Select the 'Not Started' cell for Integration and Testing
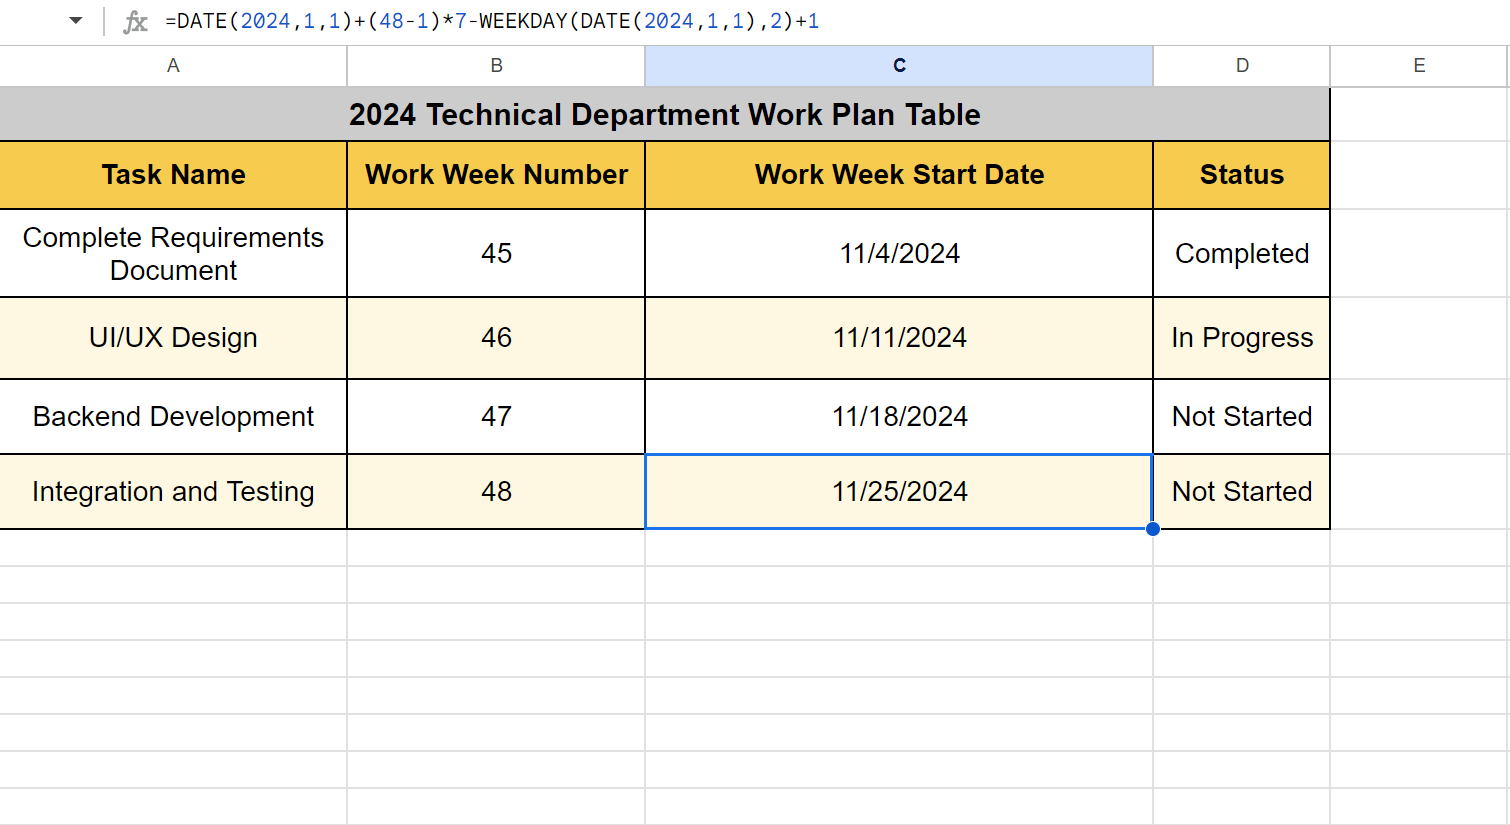The height and width of the screenshot is (825, 1510). (1242, 492)
